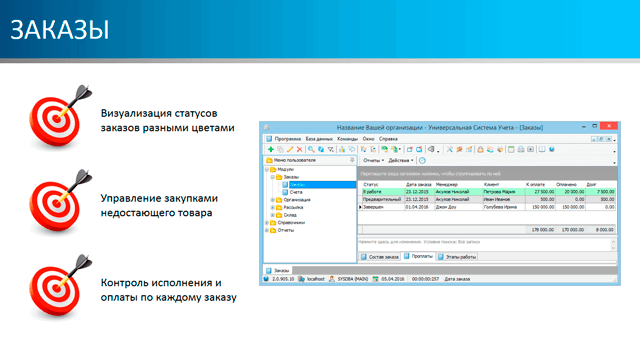Click the pencil Edit icon in toolbar
640x360 pixels.
click(x=290, y=149)
